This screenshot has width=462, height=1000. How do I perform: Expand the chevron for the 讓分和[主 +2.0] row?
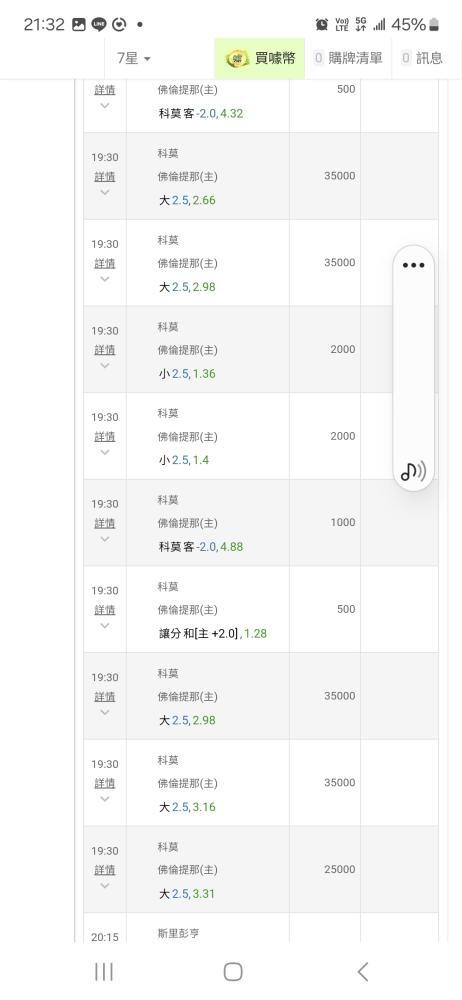(105, 626)
